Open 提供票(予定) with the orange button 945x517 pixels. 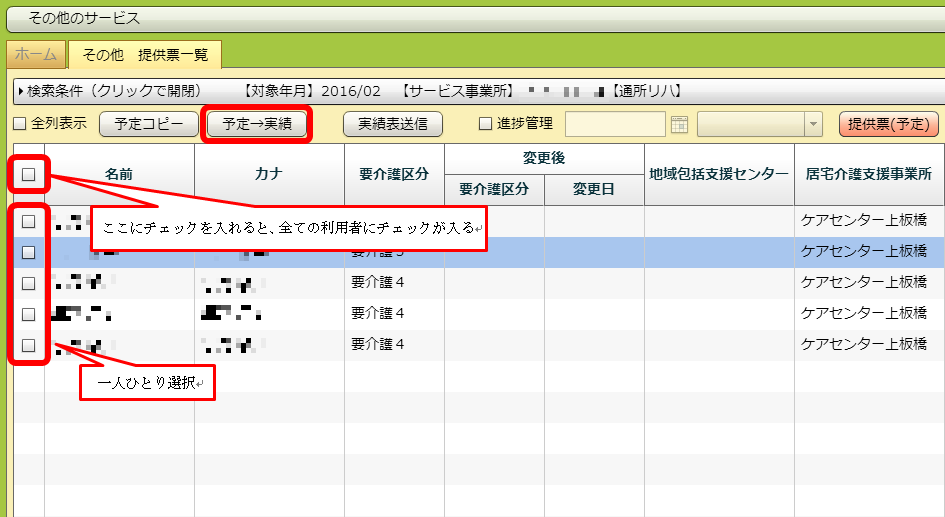888,124
